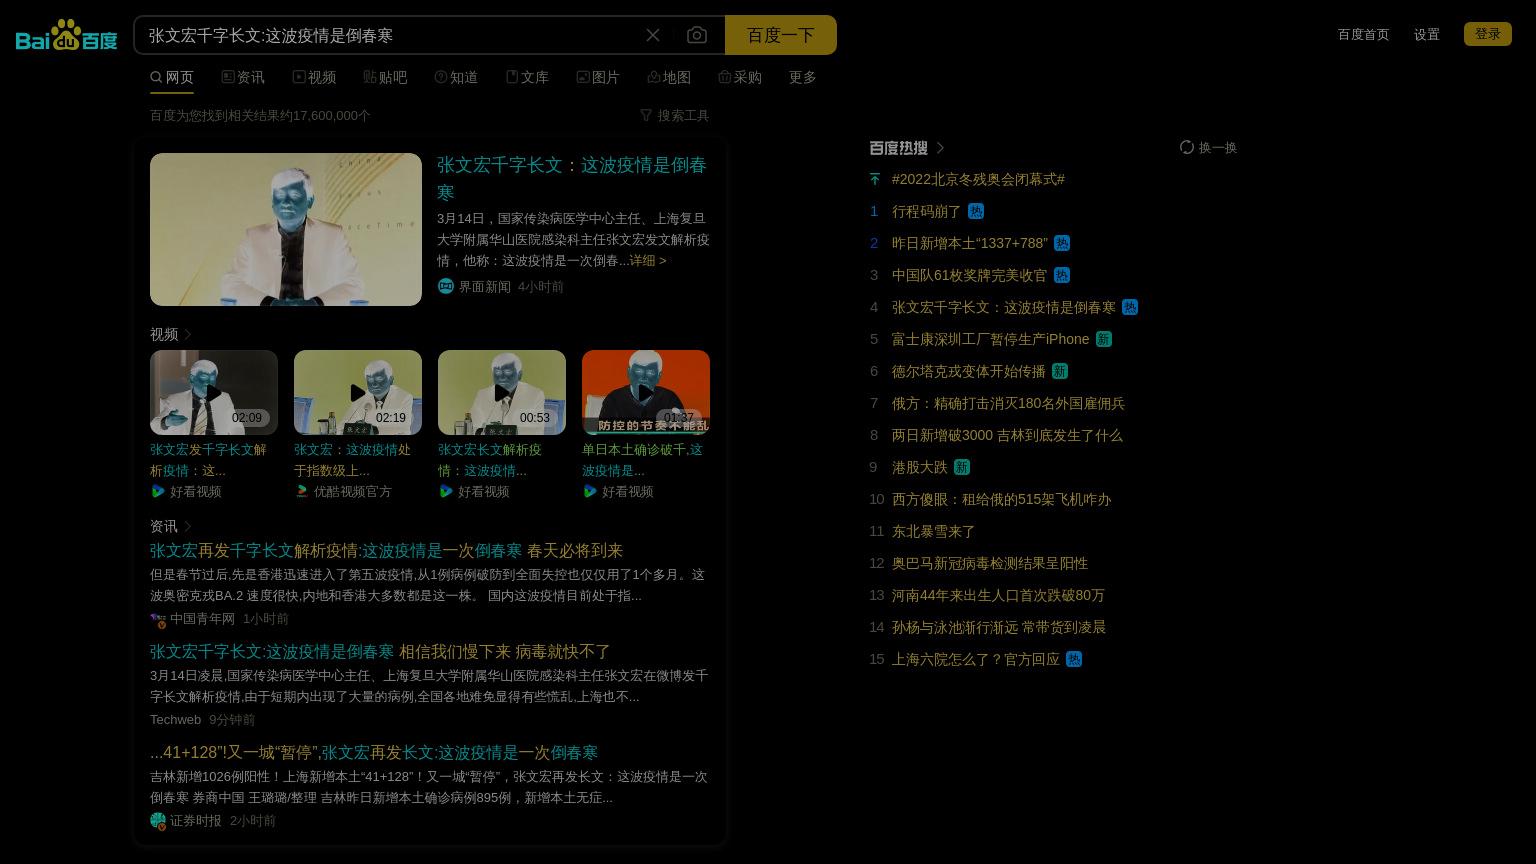Click 优酷视频官方 source icon
Screen dimensions: 1536x864
coord(302,491)
